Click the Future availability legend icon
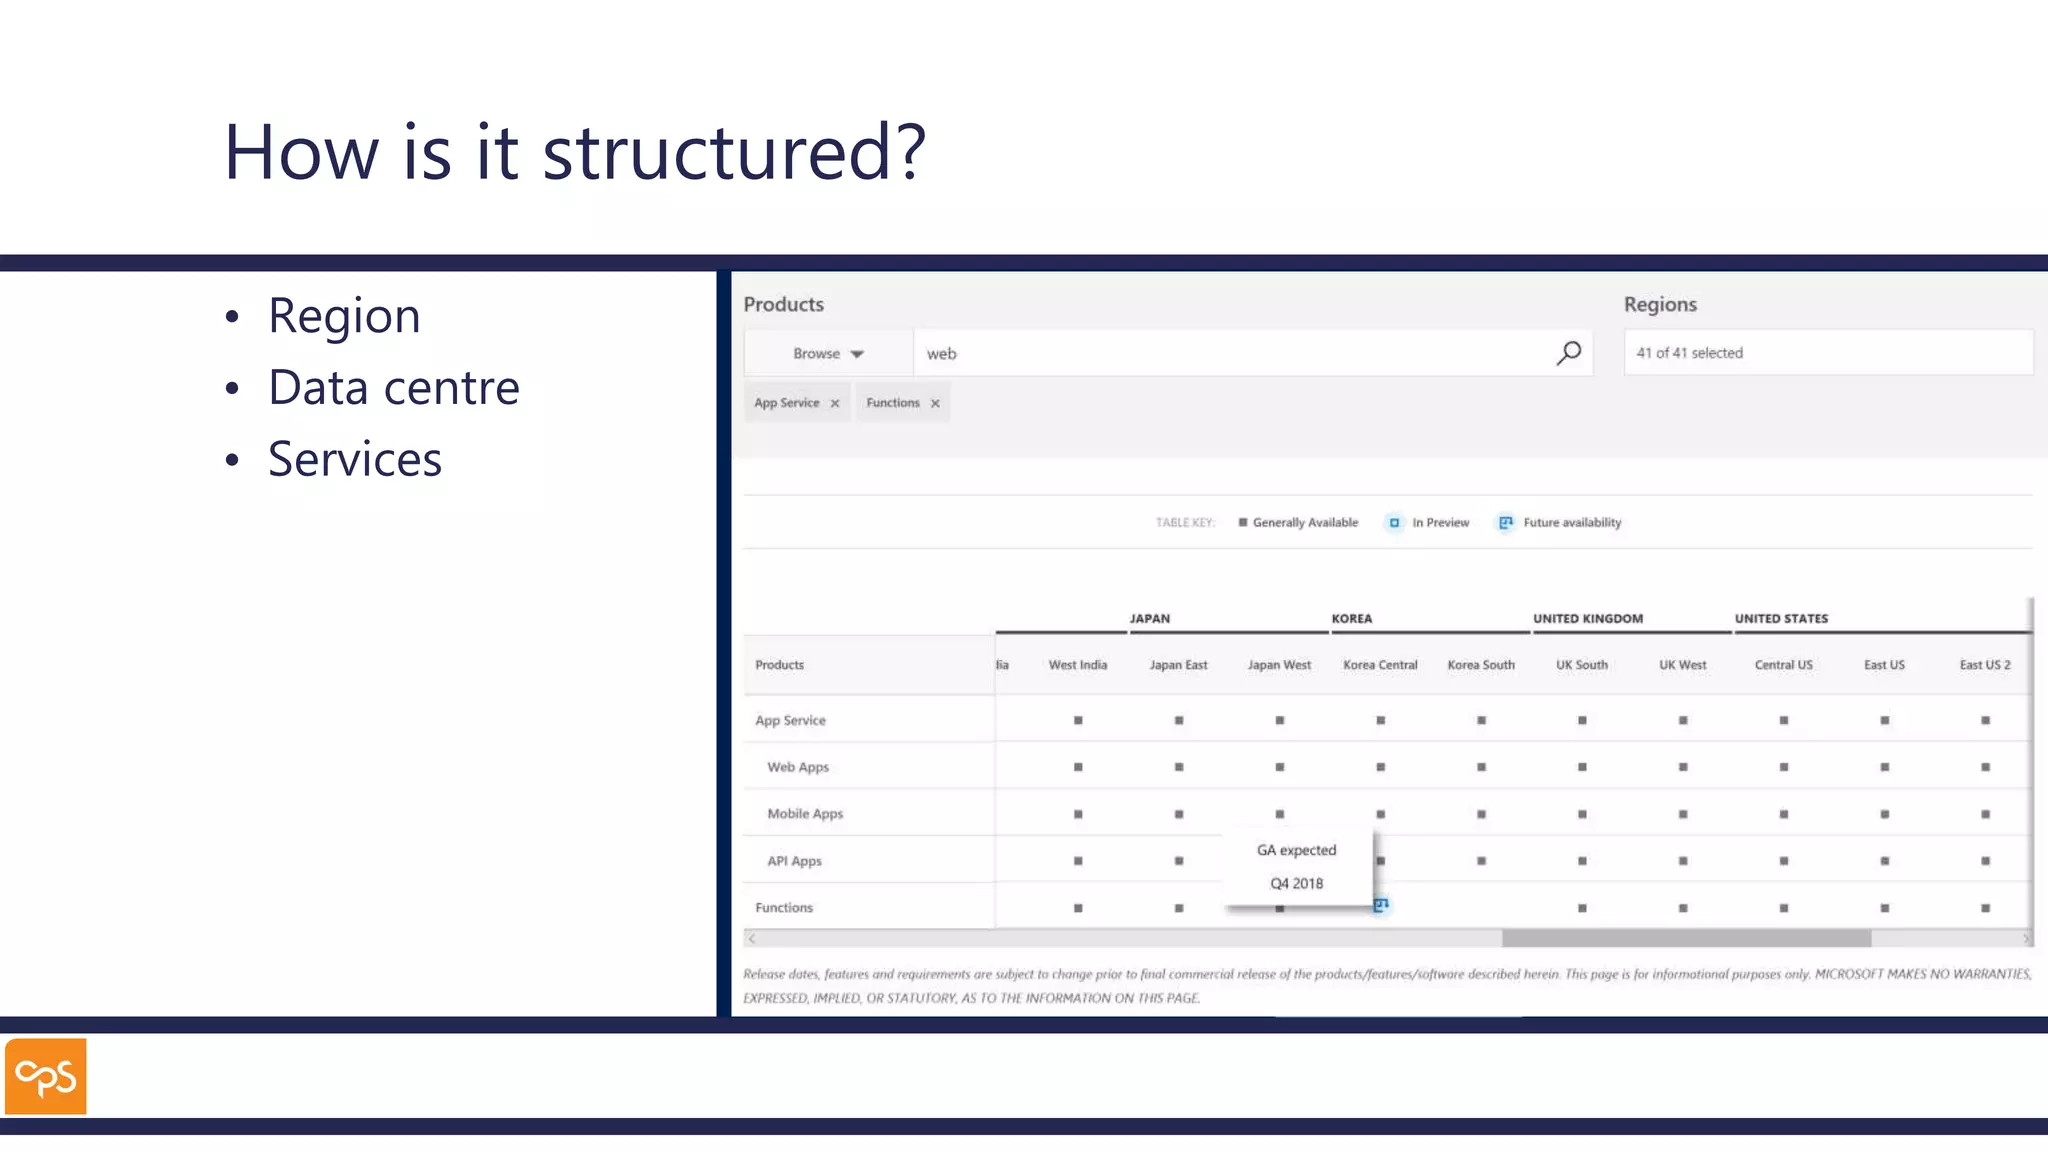The image size is (2048, 1152). 1506,523
